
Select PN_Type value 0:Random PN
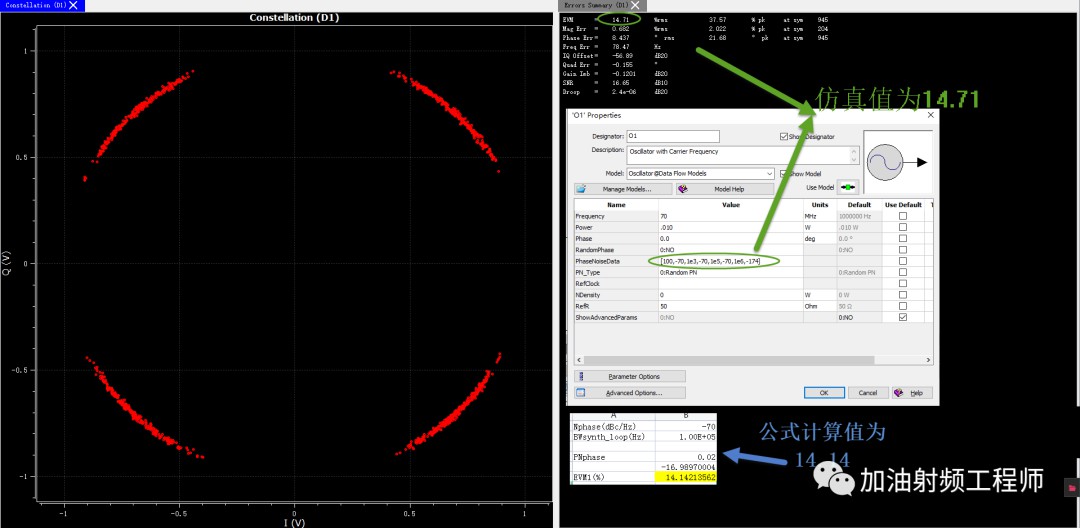(x=731, y=273)
